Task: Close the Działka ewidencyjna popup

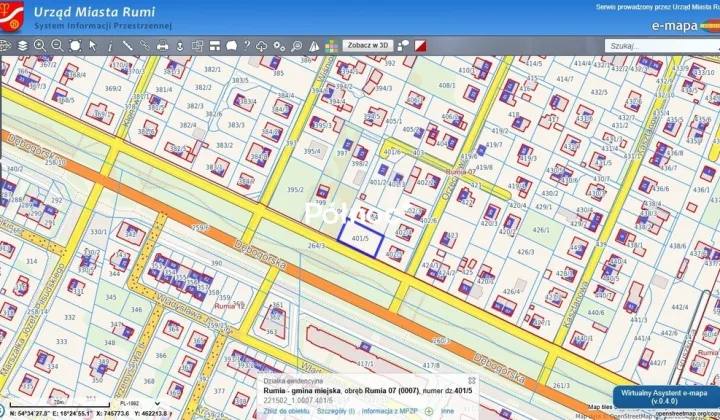Action: click(x=472, y=381)
